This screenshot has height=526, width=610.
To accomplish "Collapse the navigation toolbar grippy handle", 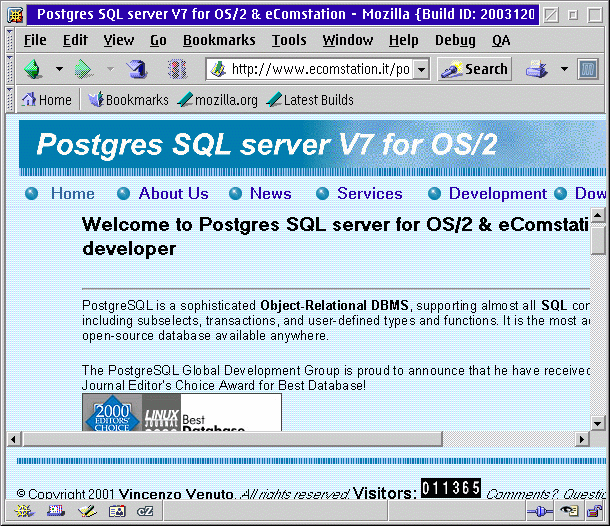I will pyautogui.click(x=10, y=69).
